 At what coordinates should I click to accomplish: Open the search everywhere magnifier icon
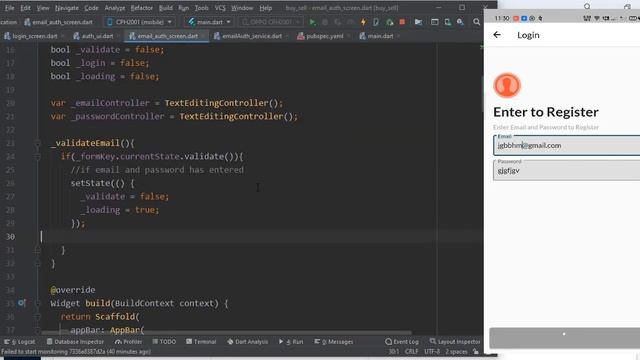pyautogui.click(x=476, y=22)
